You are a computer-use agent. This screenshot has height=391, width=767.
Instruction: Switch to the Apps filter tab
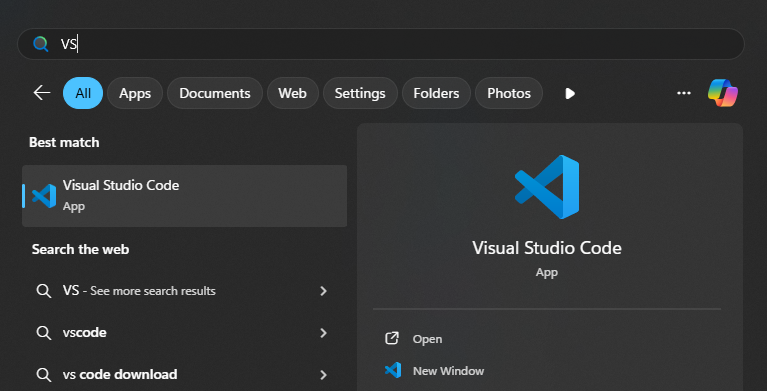click(135, 93)
